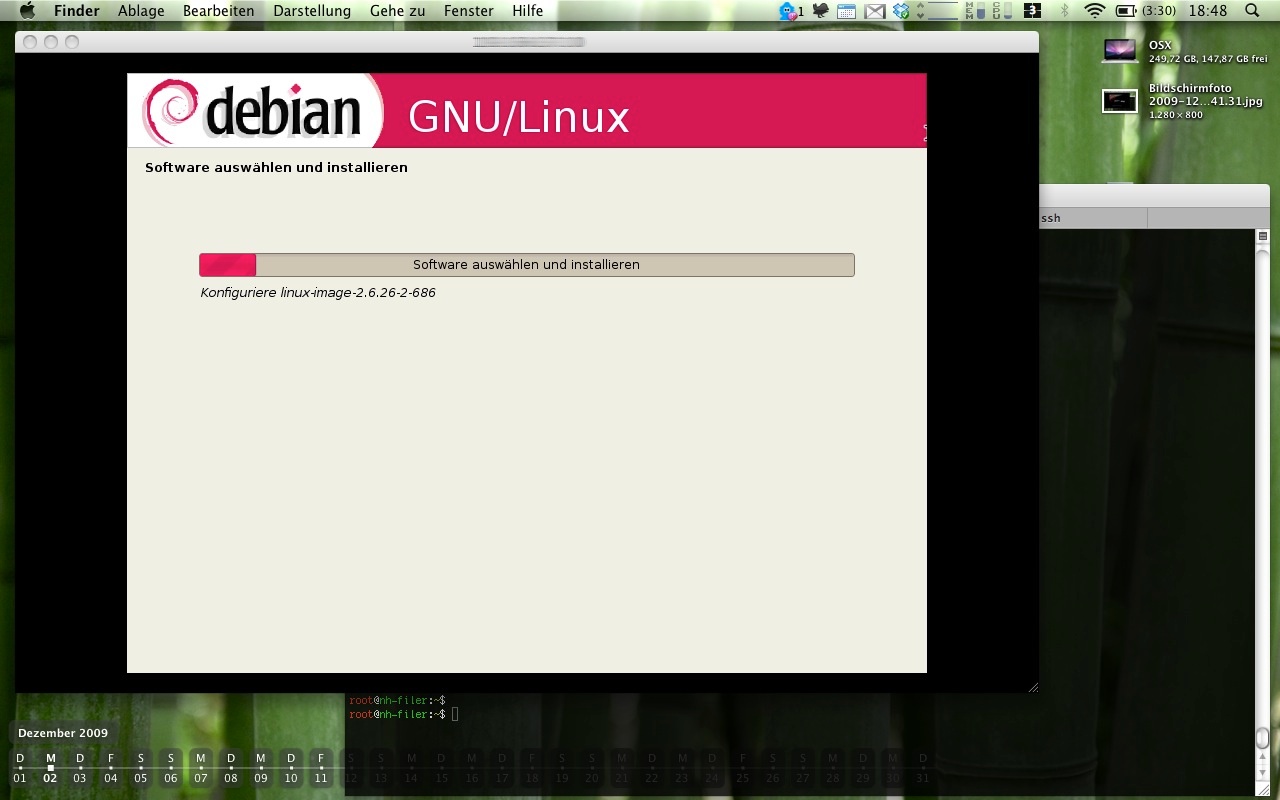Click the 'Konfiguriere linux-image-2.6.26-2-686' status text
This screenshot has width=1280, height=800.
coord(318,293)
